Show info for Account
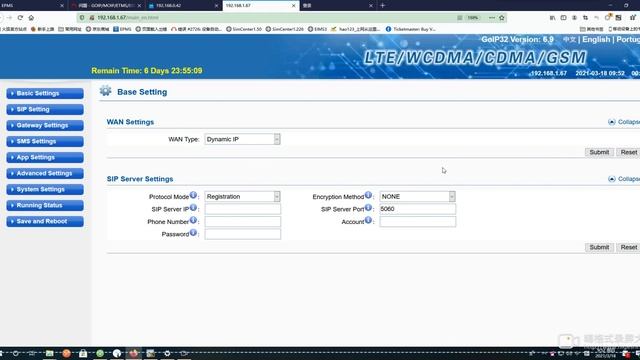 368,220
